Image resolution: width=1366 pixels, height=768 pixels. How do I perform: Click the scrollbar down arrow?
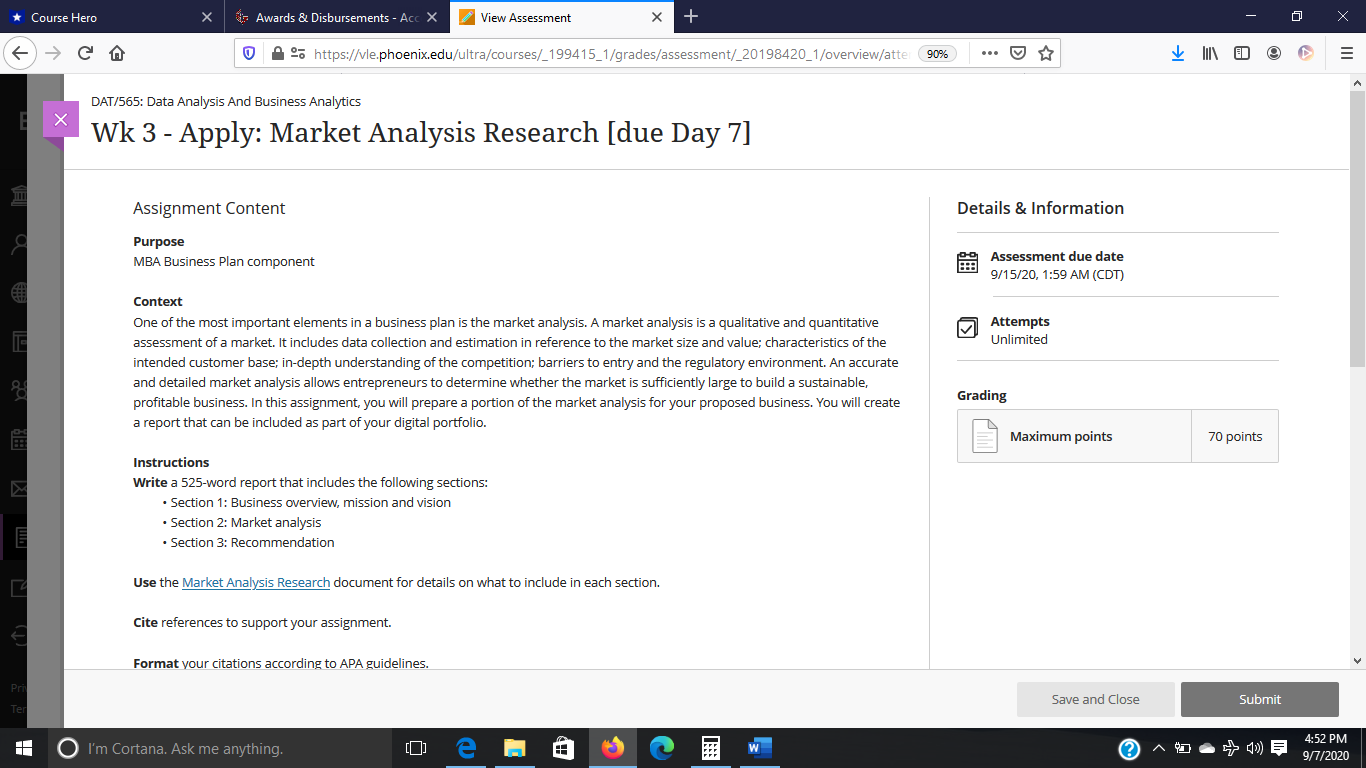(1357, 661)
